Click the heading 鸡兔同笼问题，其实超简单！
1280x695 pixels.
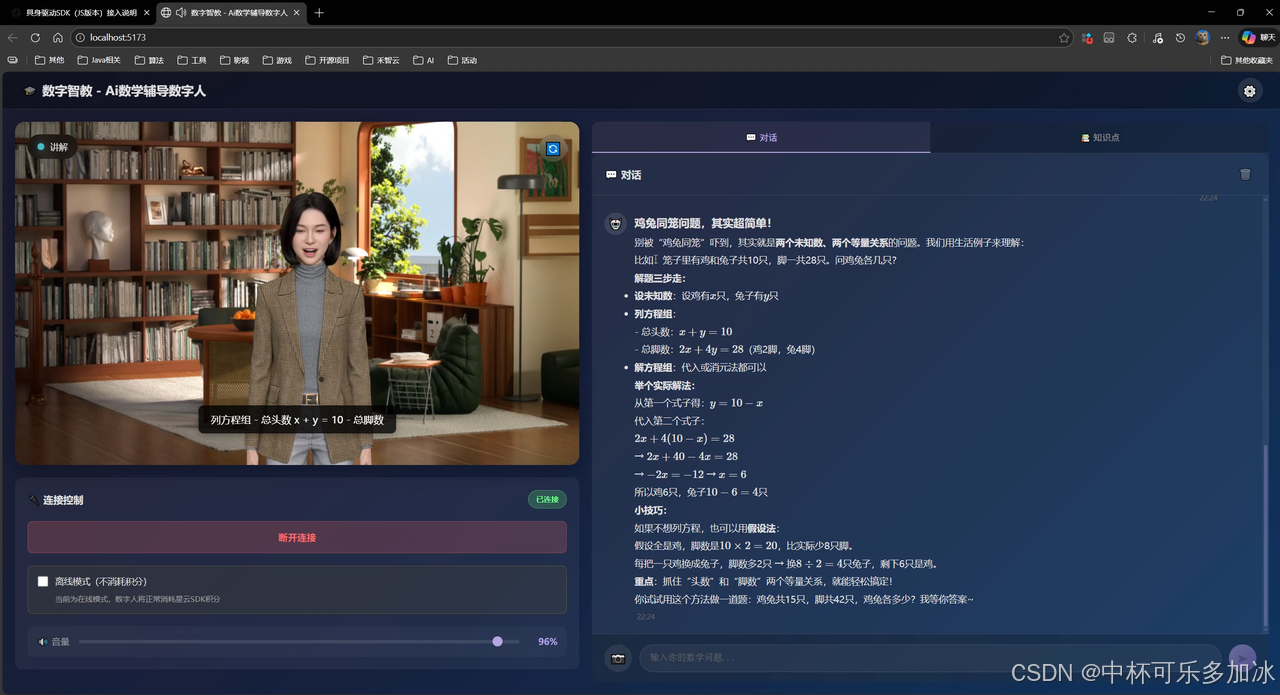702,224
